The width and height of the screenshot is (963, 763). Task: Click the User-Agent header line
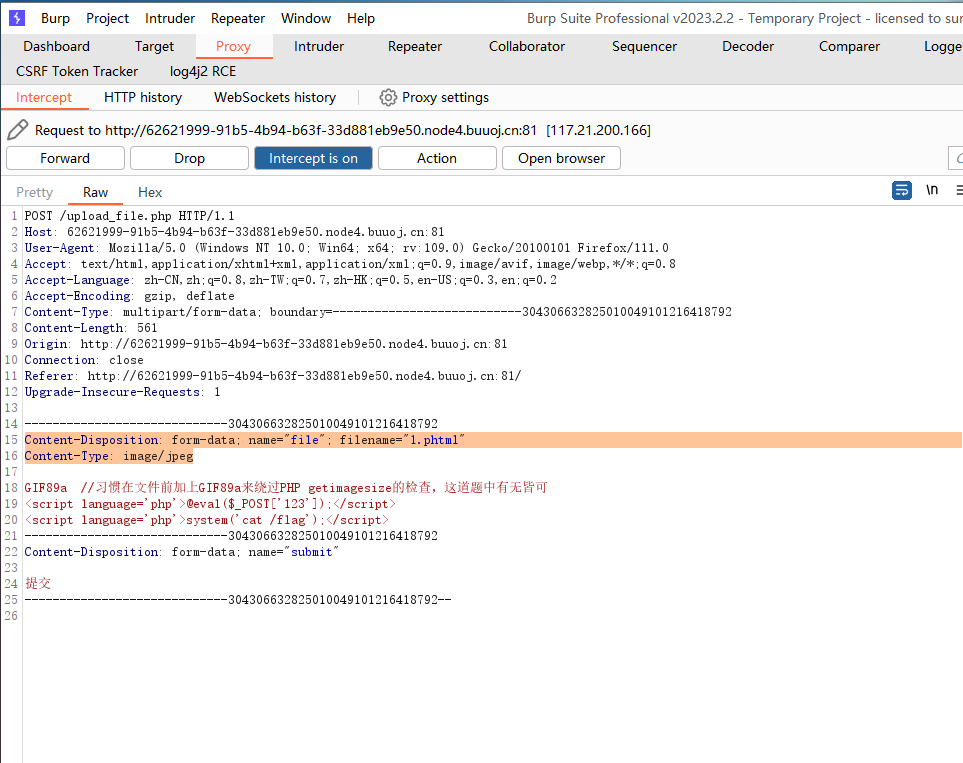pos(346,248)
